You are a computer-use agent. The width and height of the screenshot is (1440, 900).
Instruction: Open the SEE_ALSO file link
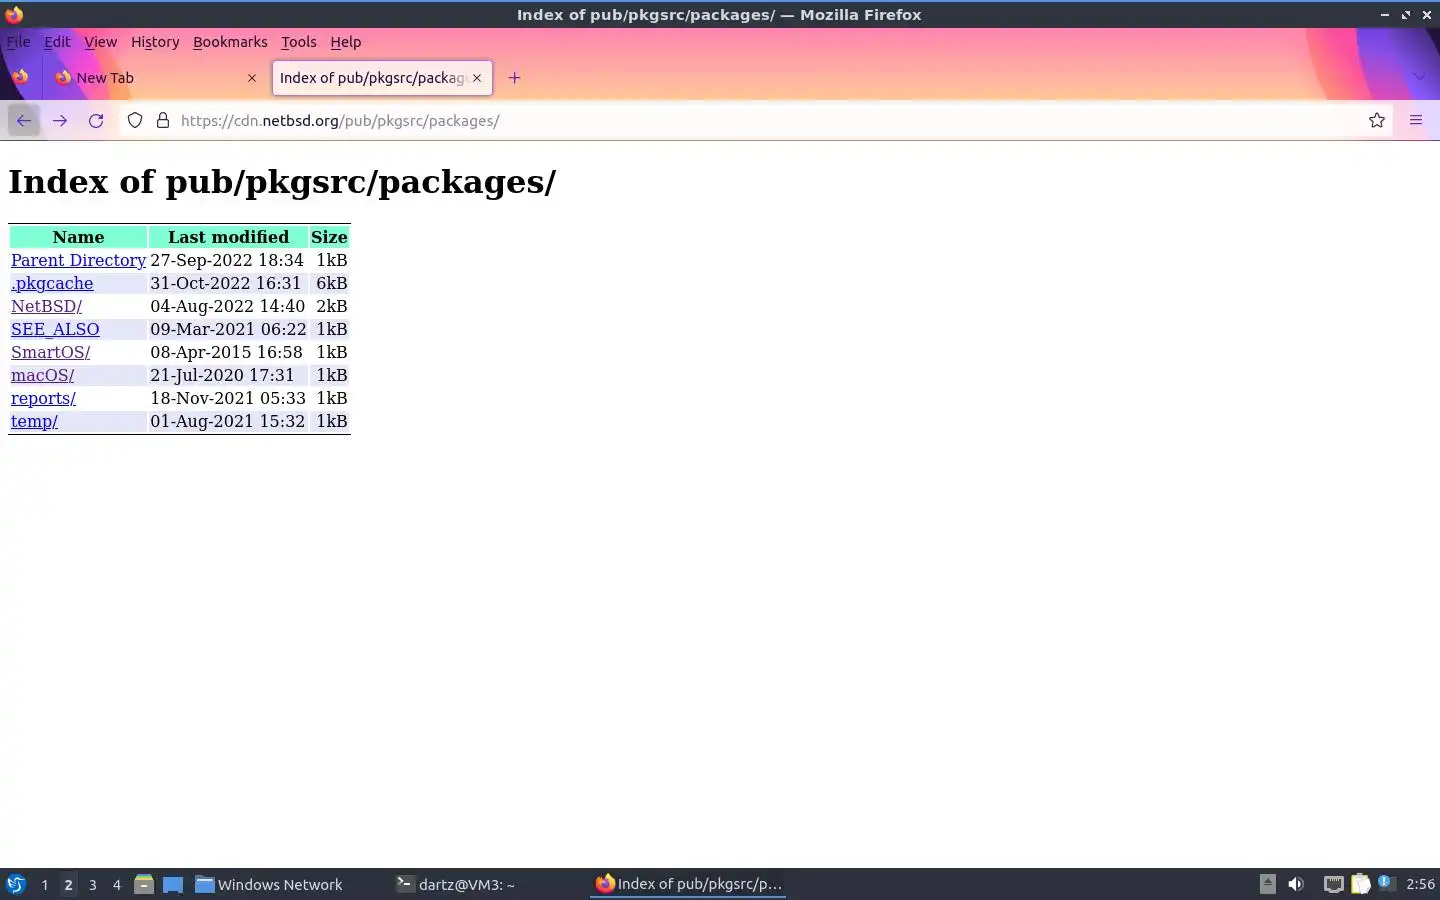55,329
